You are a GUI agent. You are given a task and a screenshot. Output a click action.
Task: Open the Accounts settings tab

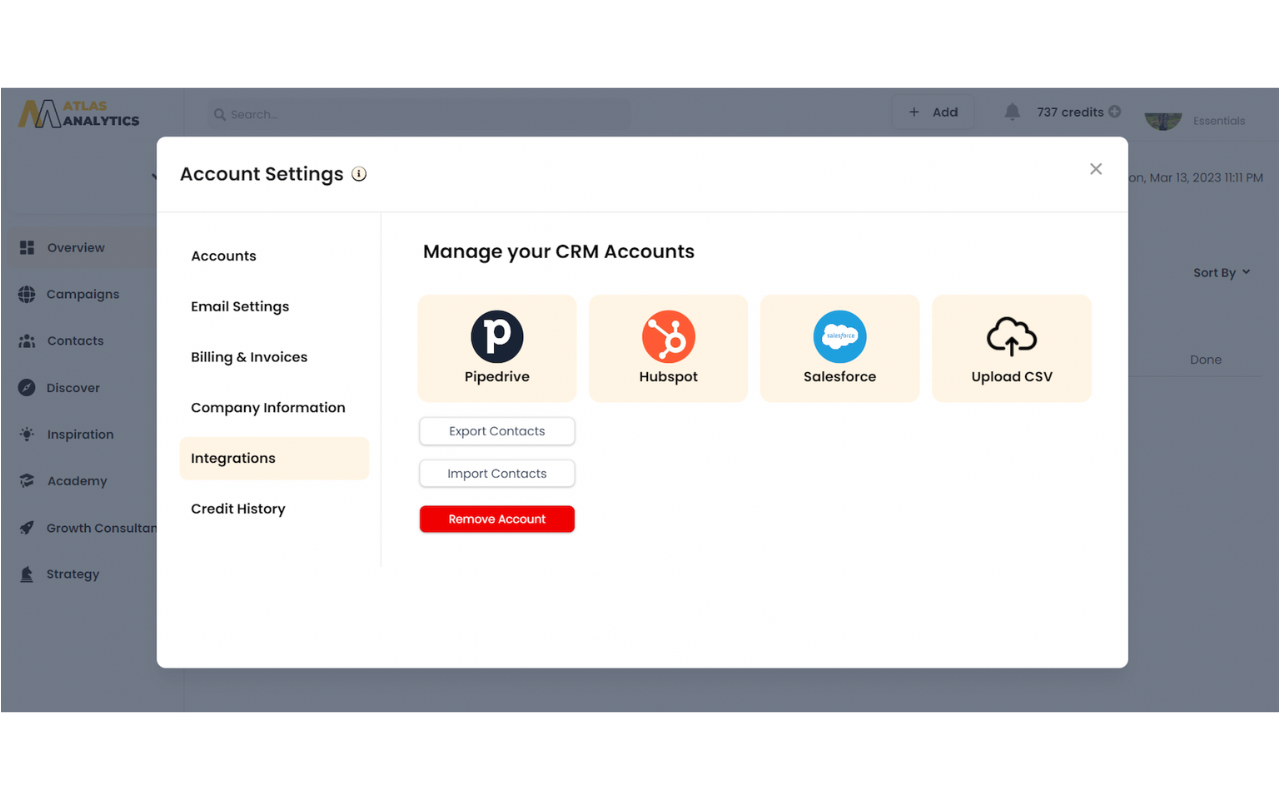224,256
